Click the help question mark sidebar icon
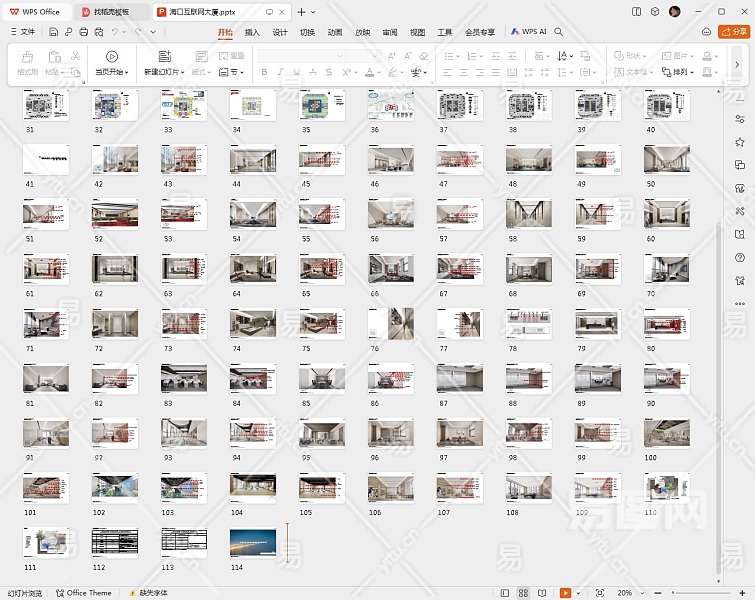The image size is (755, 600). click(x=740, y=257)
